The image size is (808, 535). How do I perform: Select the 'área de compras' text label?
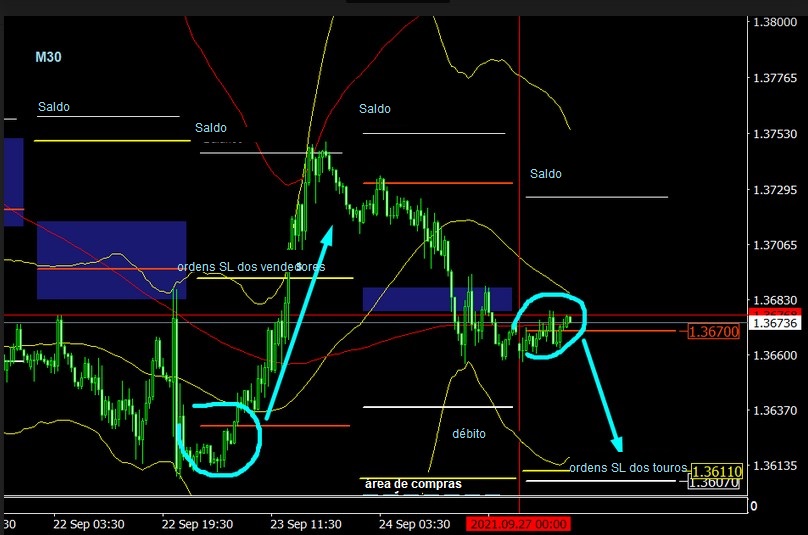[x=413, y=484]
